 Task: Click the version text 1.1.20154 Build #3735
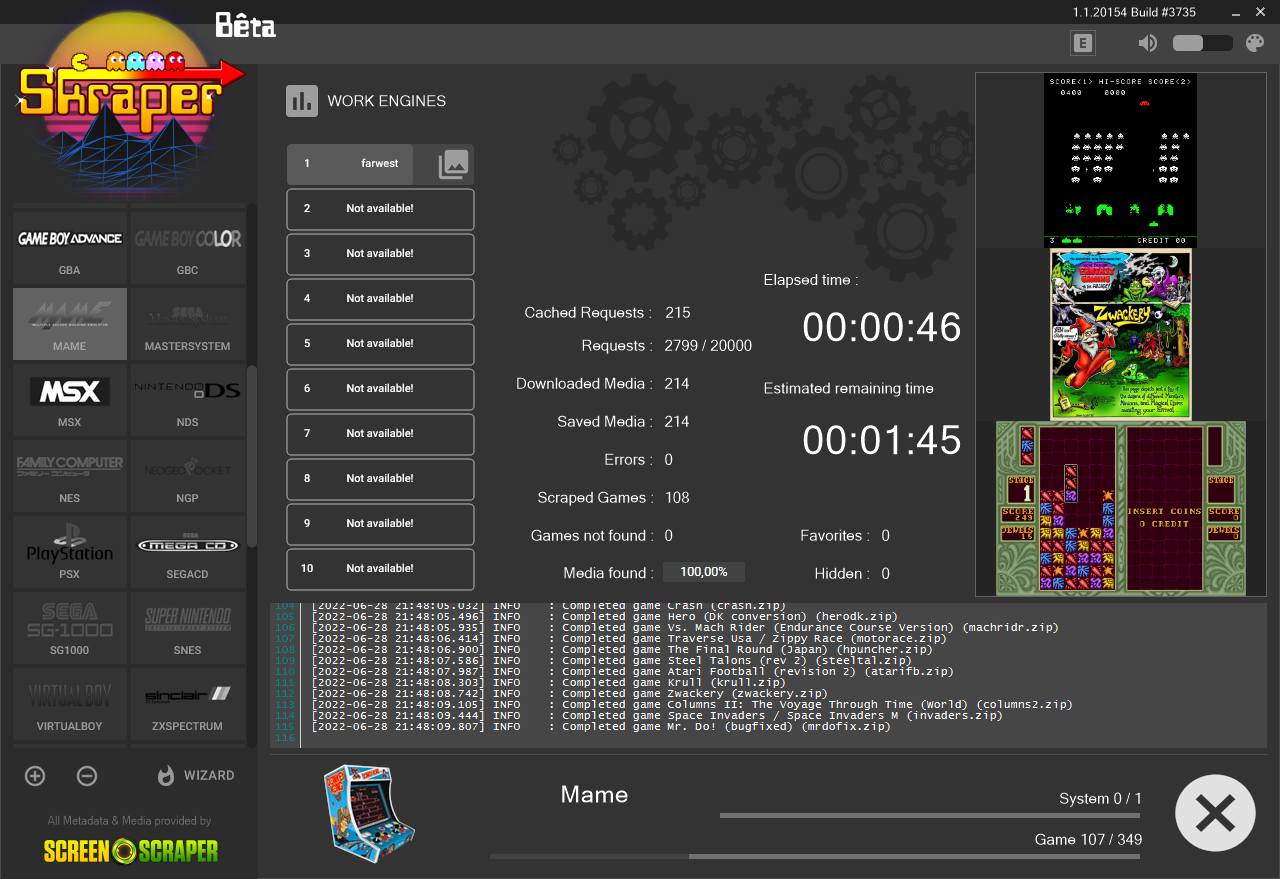click(1134, 12)
